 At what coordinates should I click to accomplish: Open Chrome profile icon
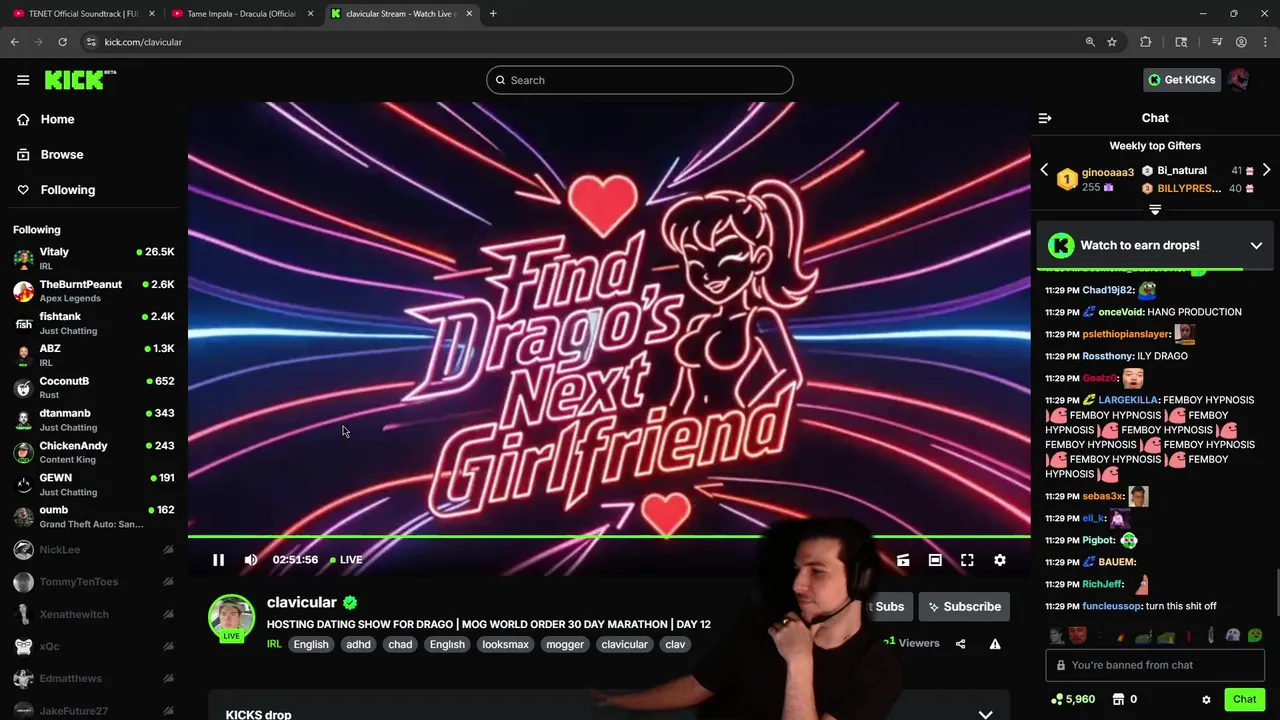click(1241, 42)
